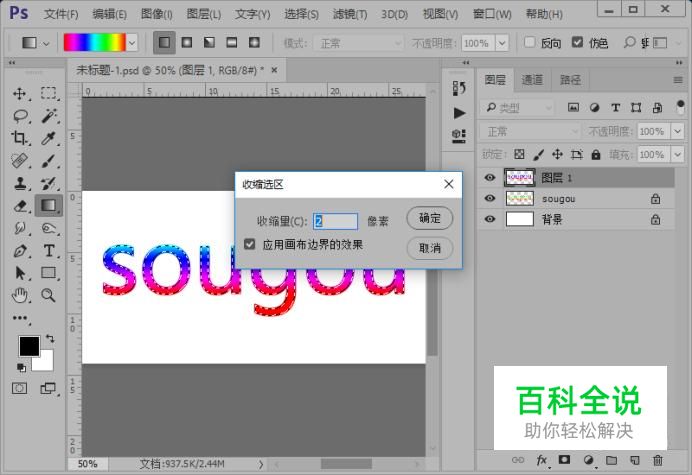Screen dimensions: 692x475
Task: Select the Hand tool
Action: tap(19, 295)
